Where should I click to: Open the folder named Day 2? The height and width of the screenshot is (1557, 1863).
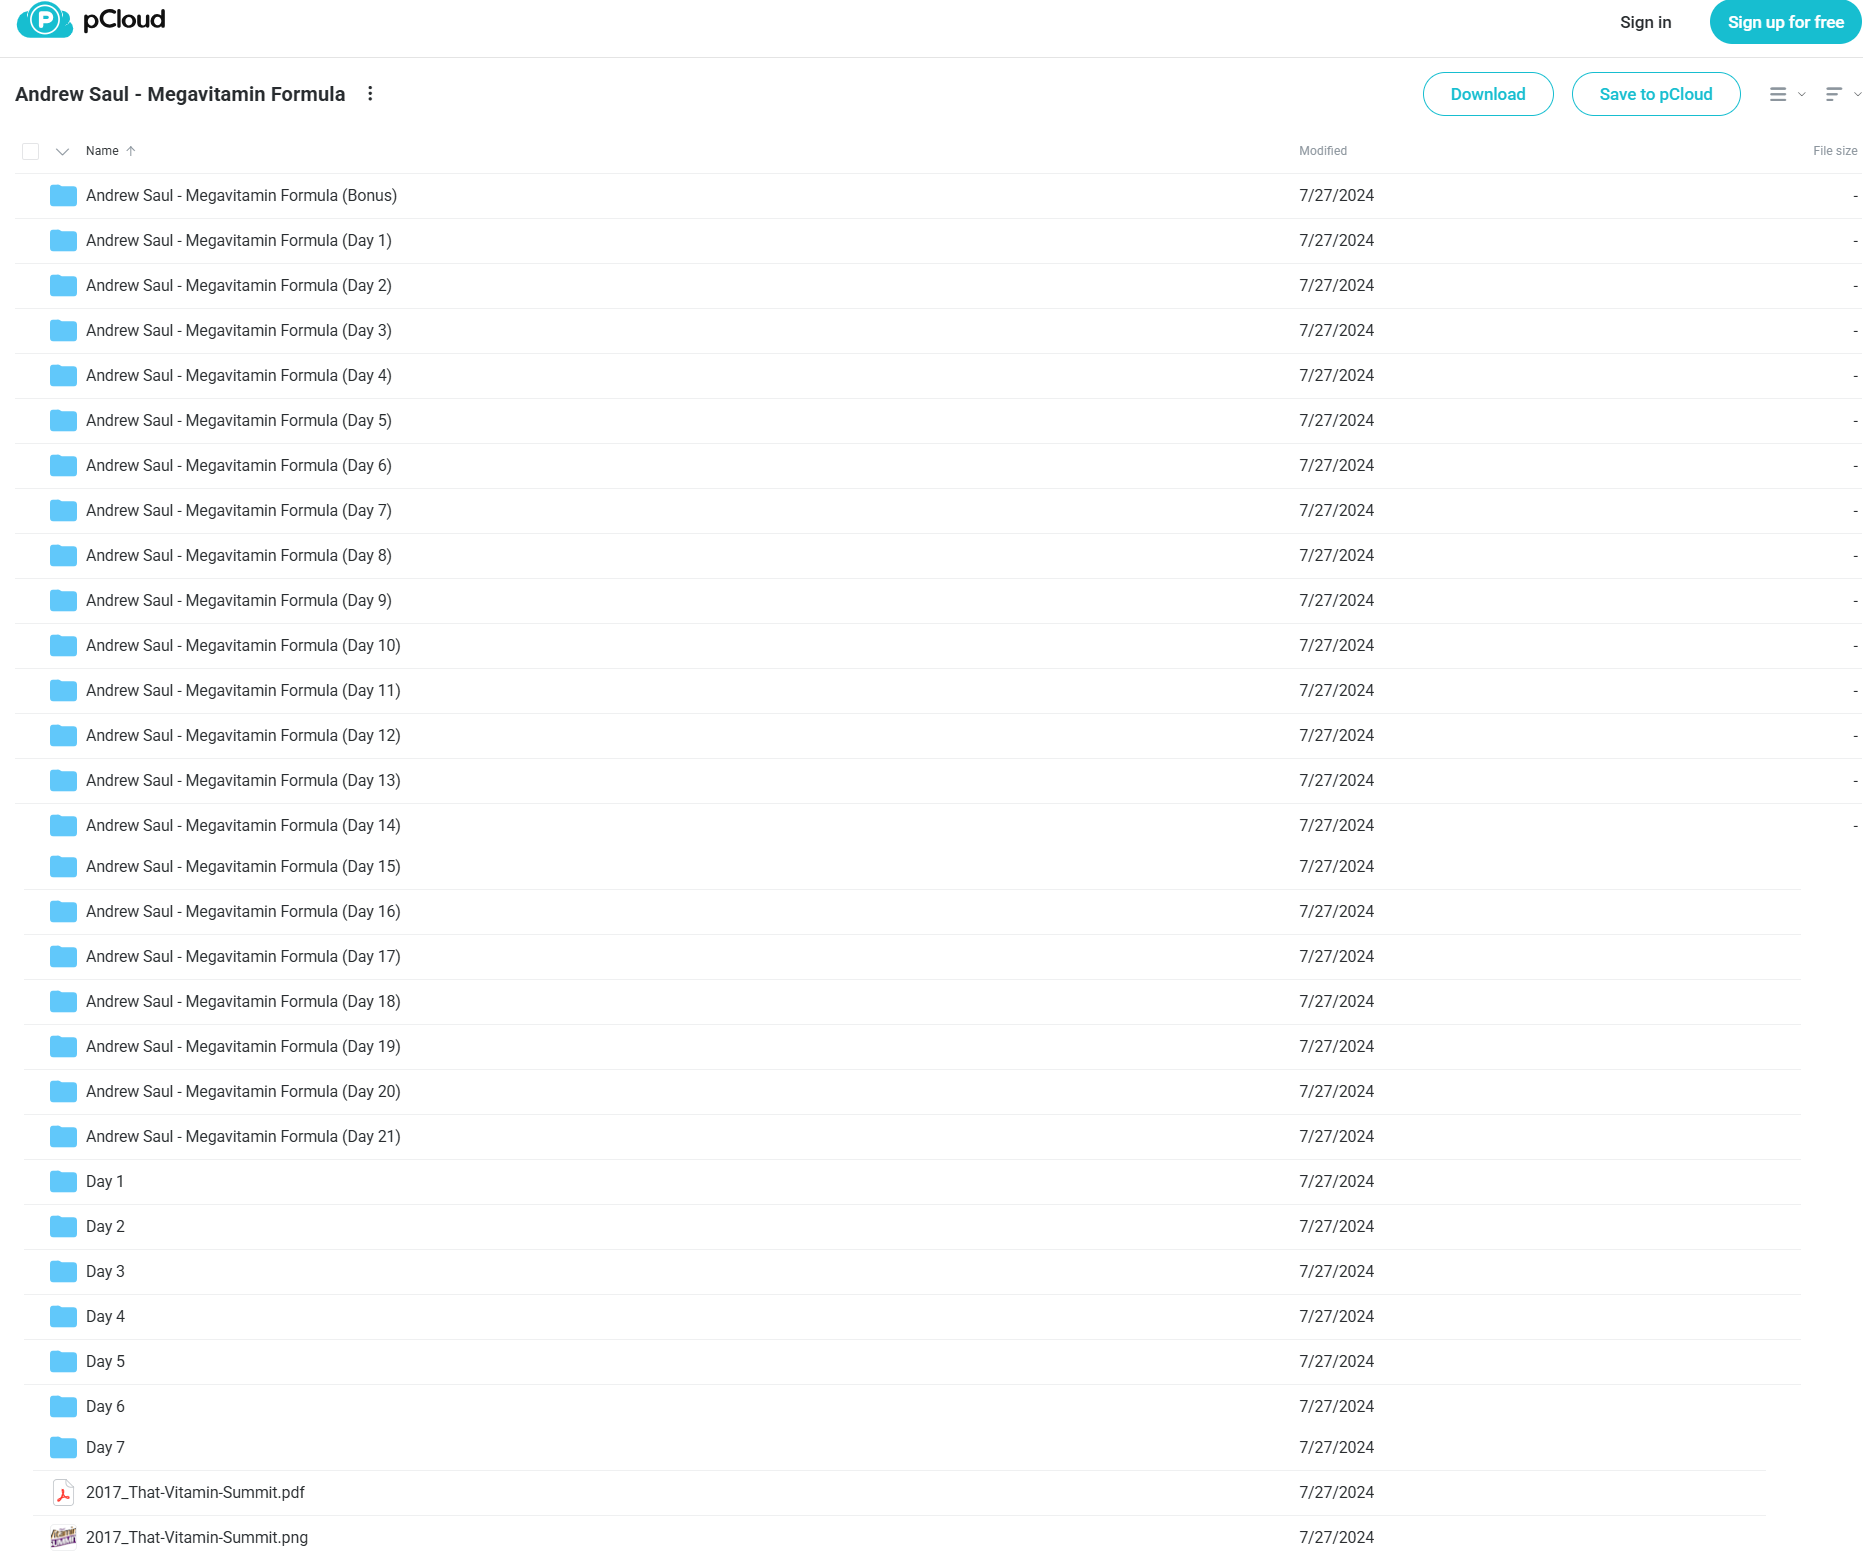click(105, 1226)
